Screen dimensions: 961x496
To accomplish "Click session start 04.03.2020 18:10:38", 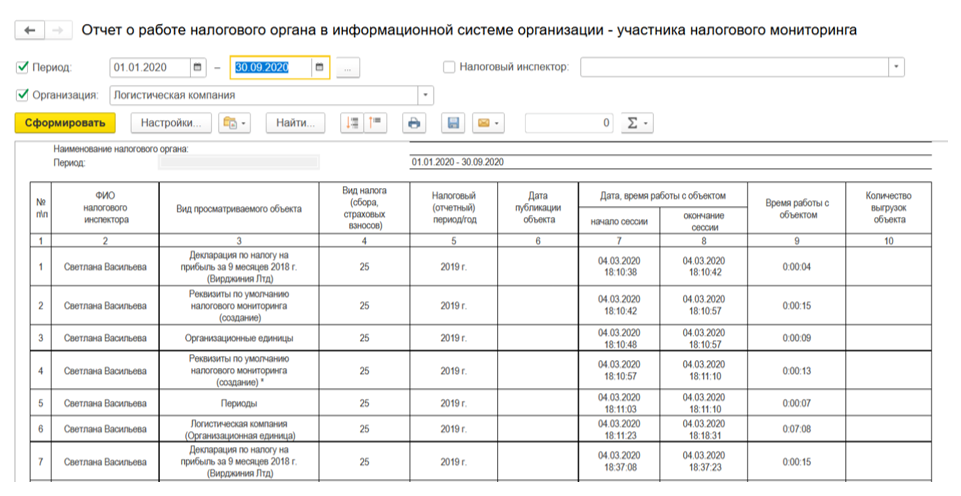I will point(619,267).
